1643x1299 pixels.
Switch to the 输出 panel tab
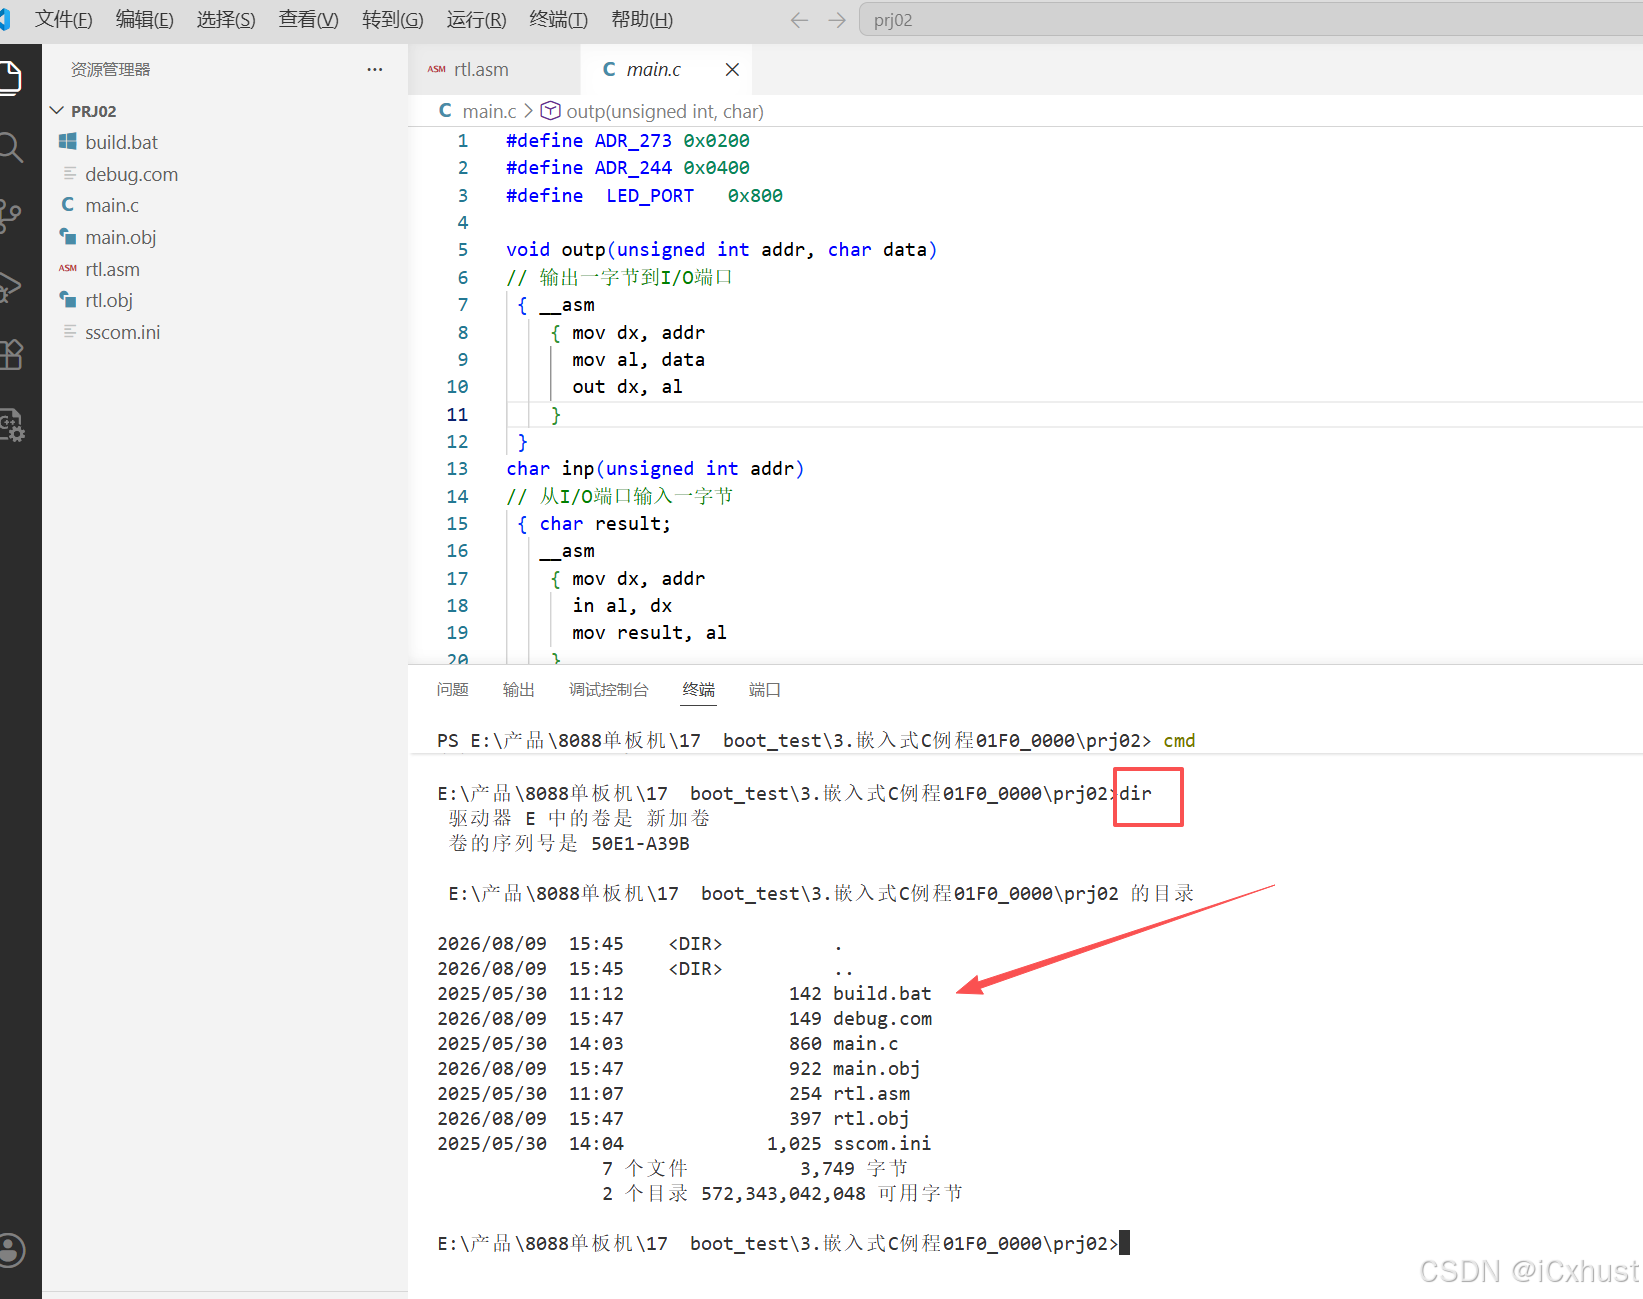click(x=518, y=690)
